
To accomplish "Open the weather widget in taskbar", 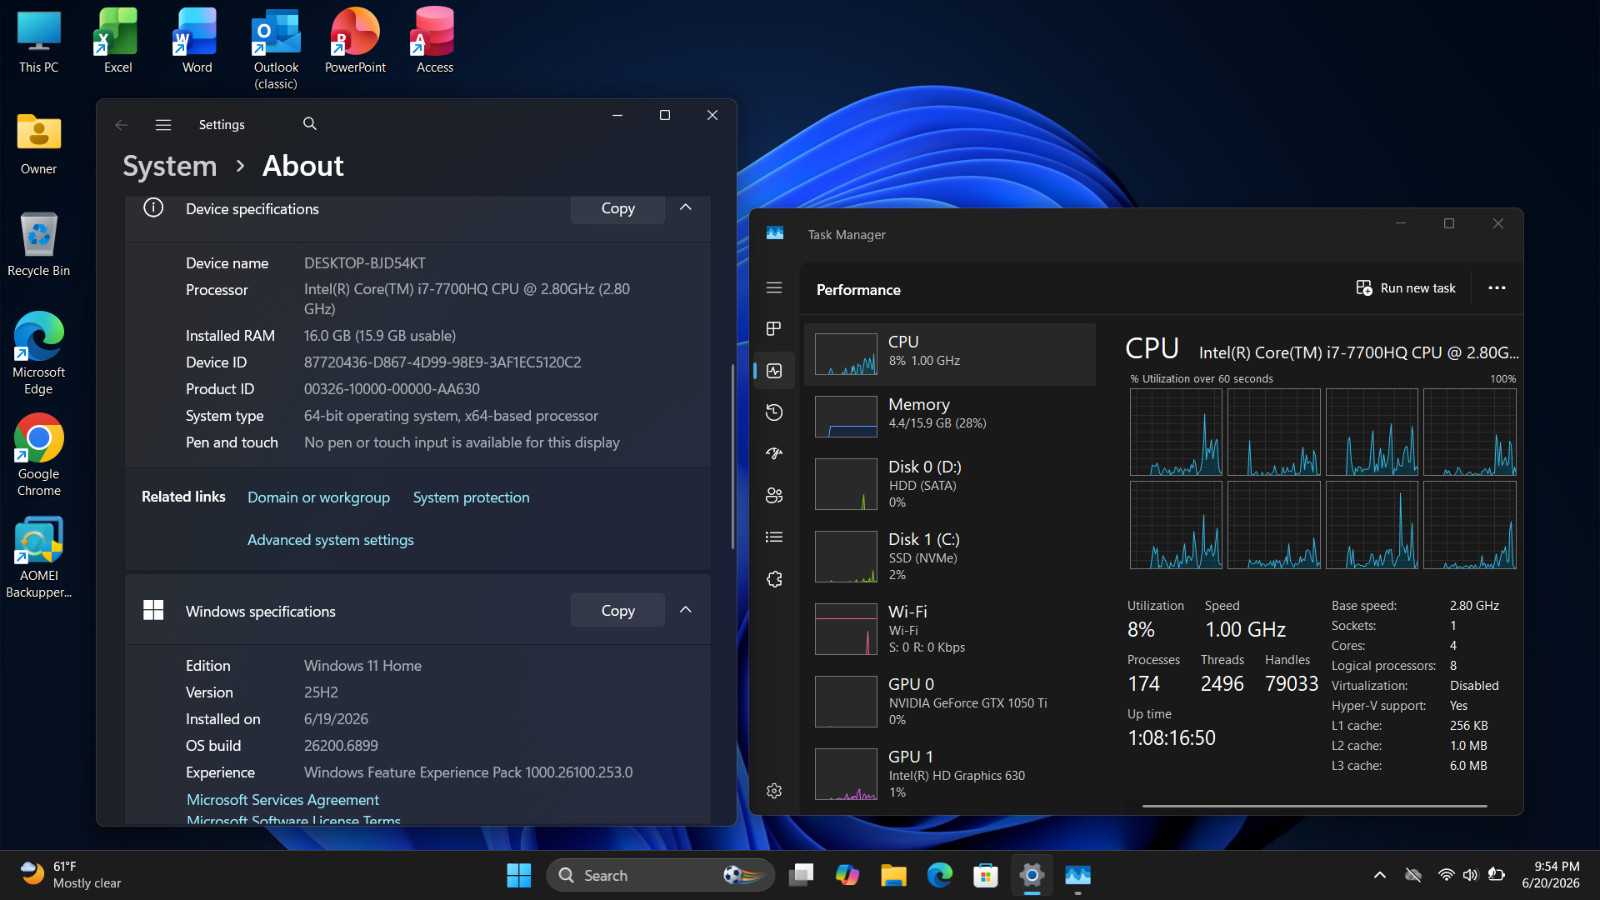I will [x=70, y=875].
